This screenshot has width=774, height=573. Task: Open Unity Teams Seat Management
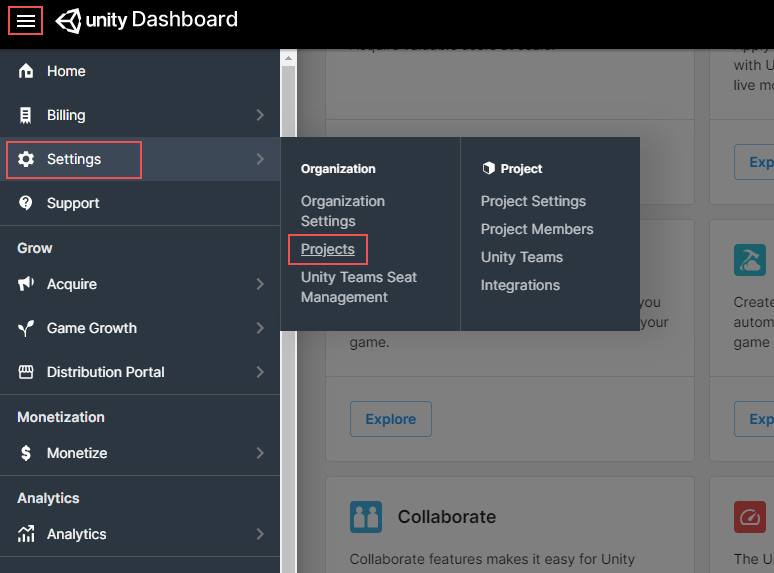pyautogui.click(x=359, y=287)
